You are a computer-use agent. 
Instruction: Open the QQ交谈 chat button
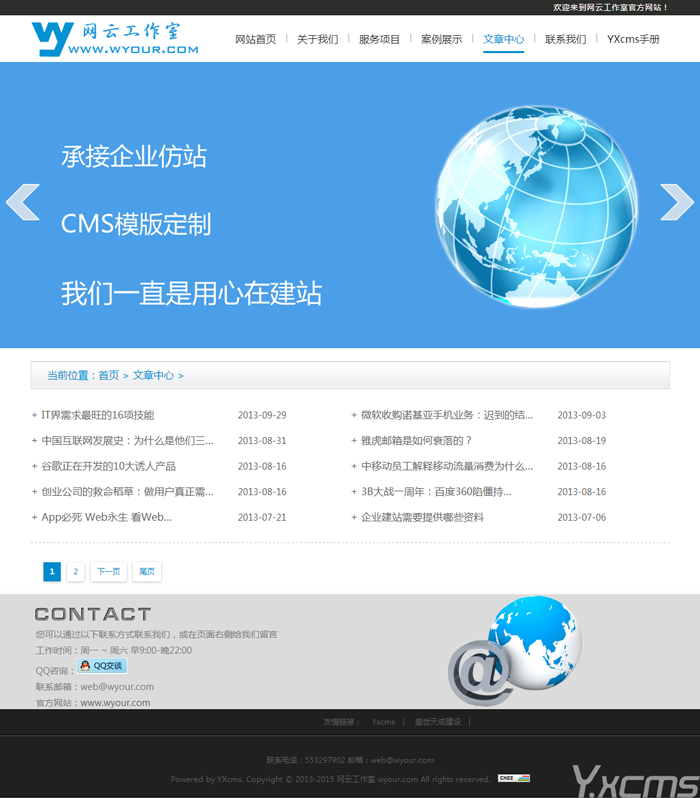pos(102,666)
